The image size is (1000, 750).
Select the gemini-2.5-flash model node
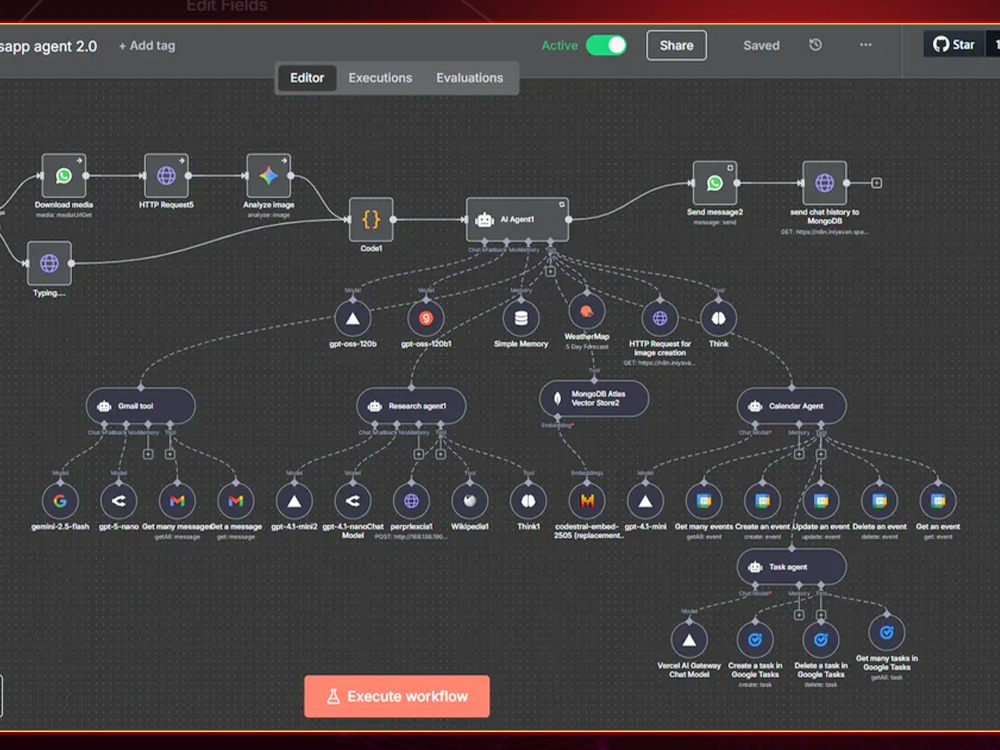pos(60,501)
